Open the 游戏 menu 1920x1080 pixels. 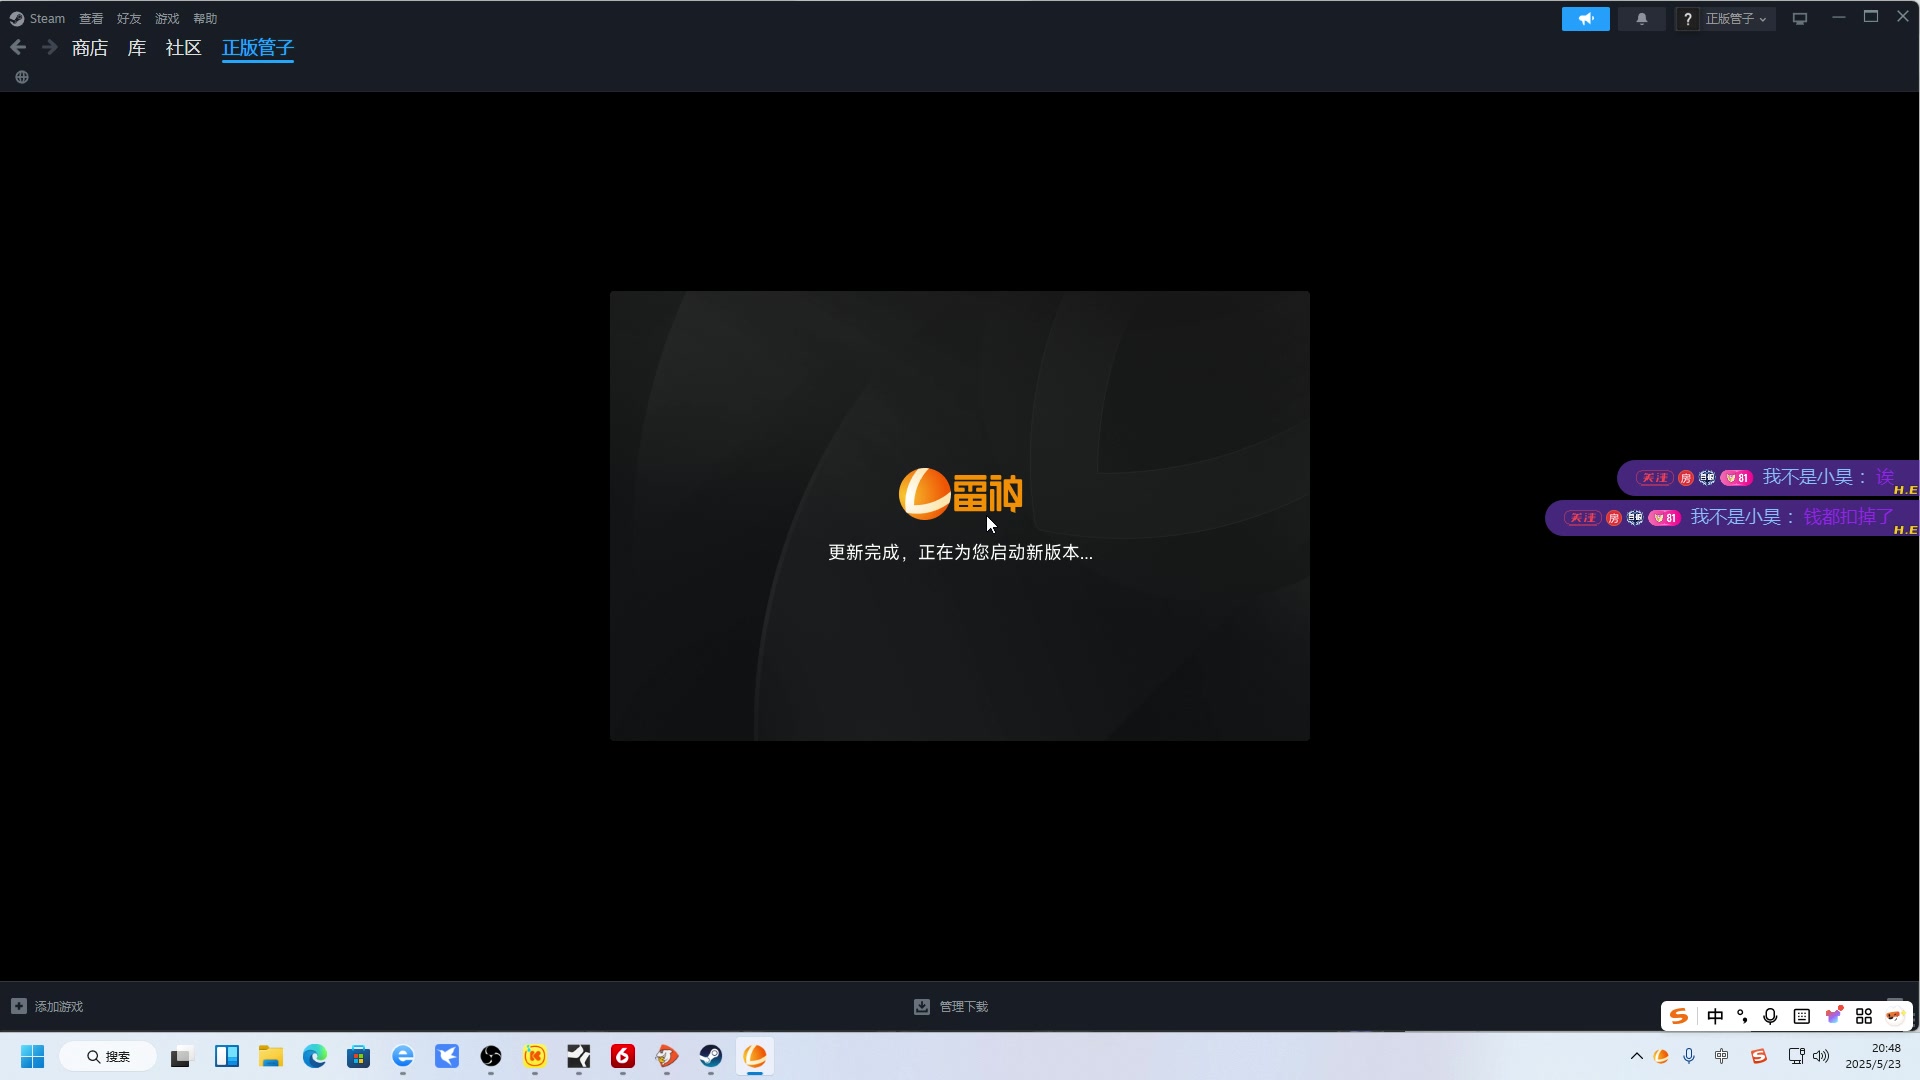coord(167,18)
